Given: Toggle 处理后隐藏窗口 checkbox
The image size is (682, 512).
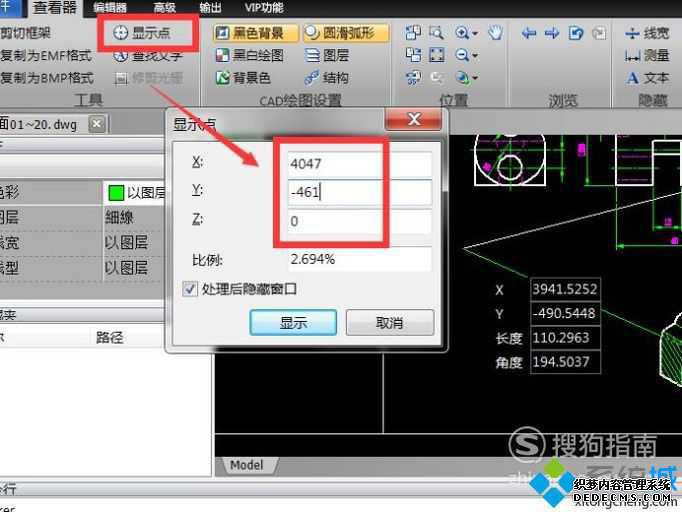Looking at the screenshot, I should tap(189, 289).
